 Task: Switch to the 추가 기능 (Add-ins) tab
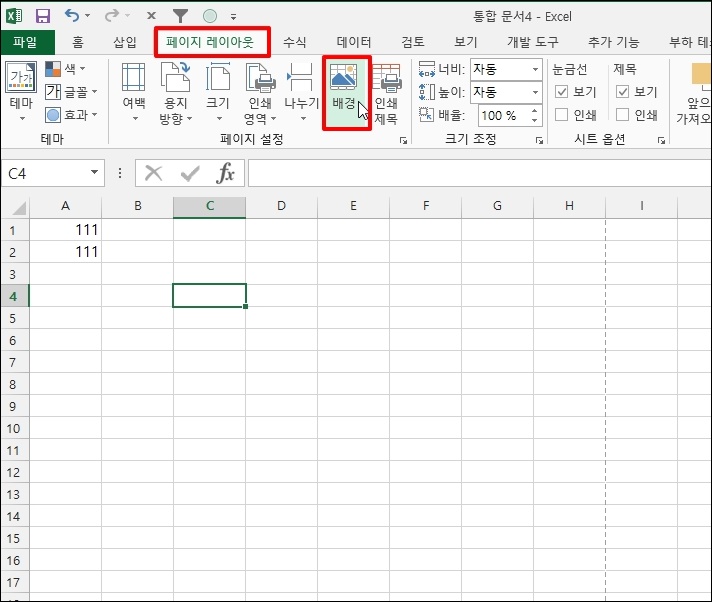coord(613,42)
